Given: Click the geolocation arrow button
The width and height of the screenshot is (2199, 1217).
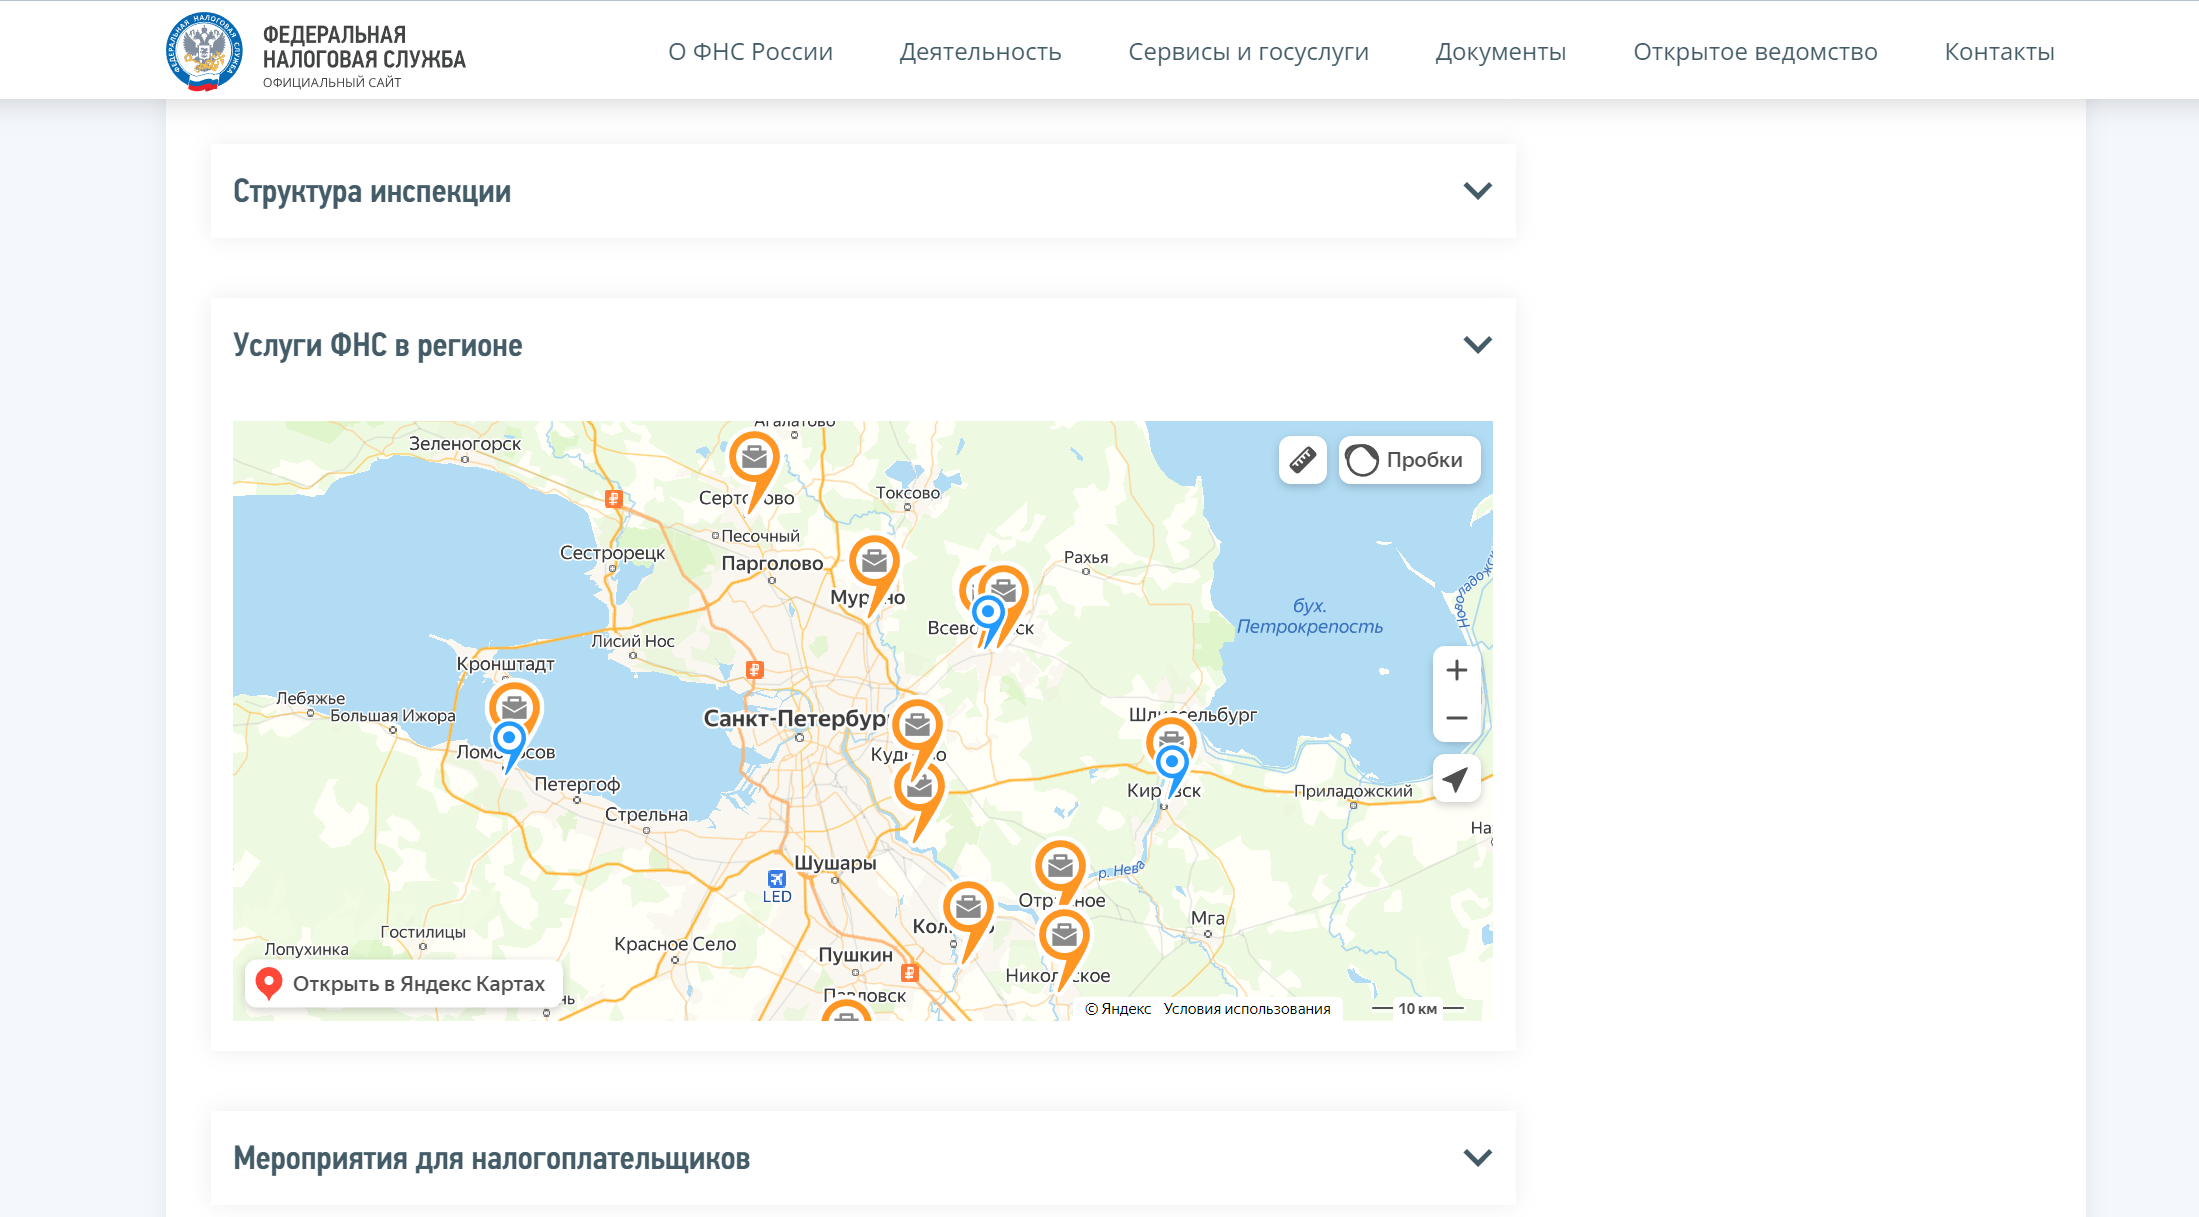Looking at the screenshot, I should click(x=1457, y=779).
